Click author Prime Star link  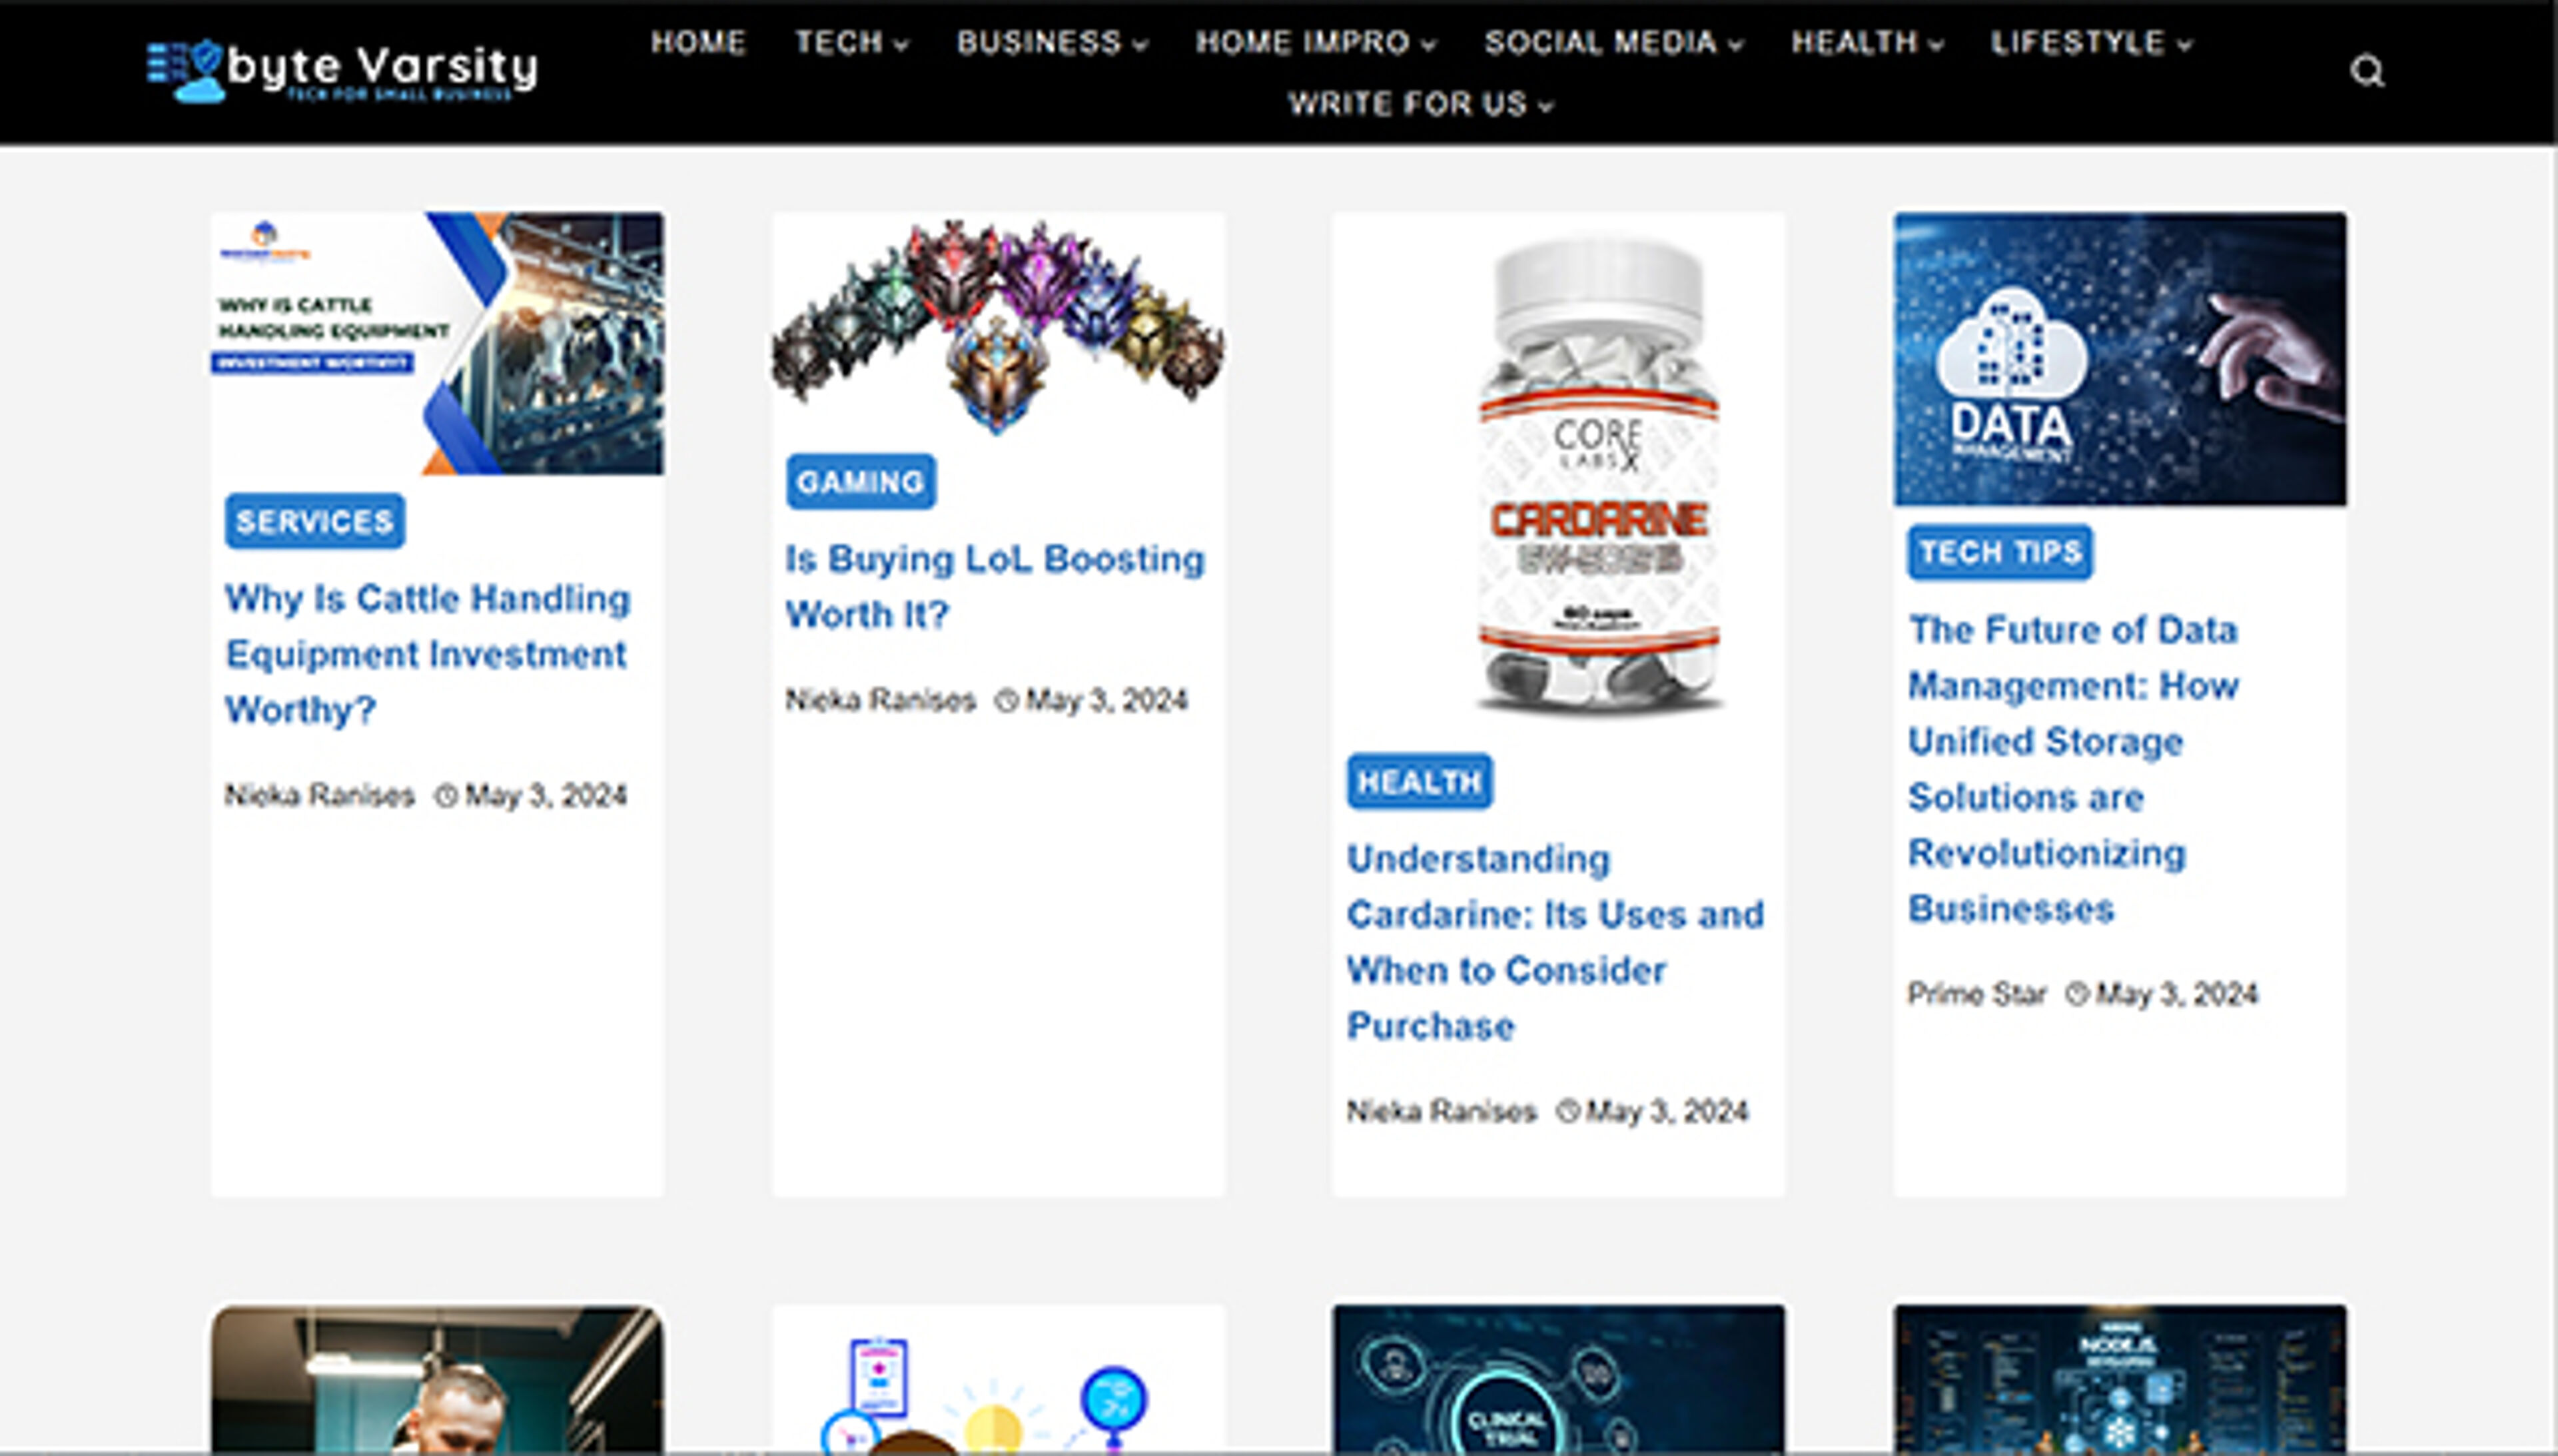[x=1976, y=994]
